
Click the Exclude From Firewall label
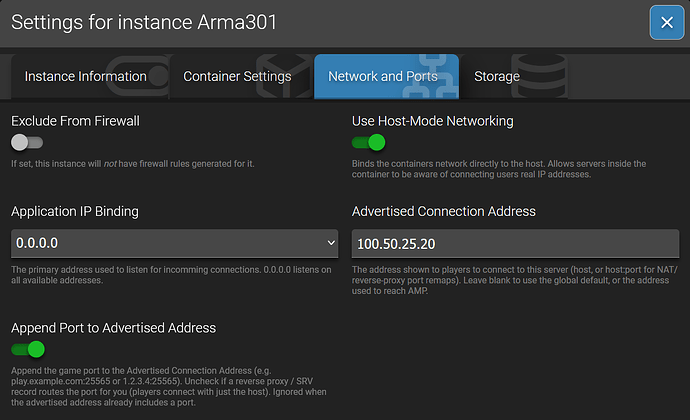pyautogui.click(x=75, y=121)
